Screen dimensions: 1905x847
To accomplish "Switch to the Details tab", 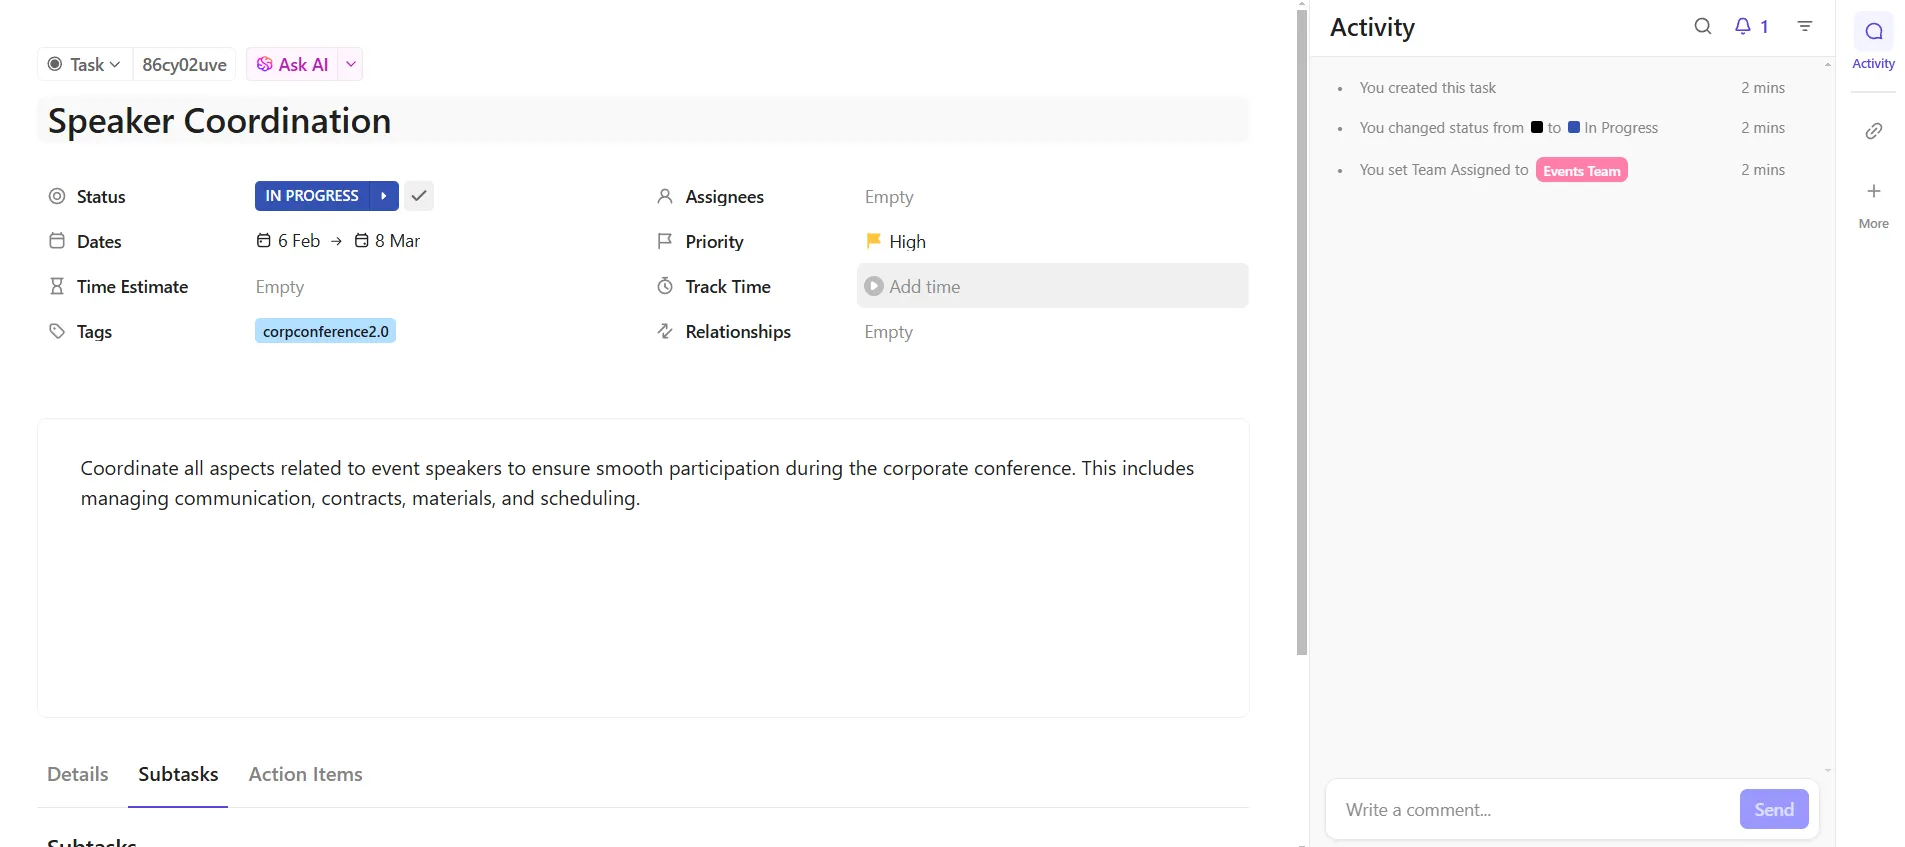I will [x=78, y=774].
